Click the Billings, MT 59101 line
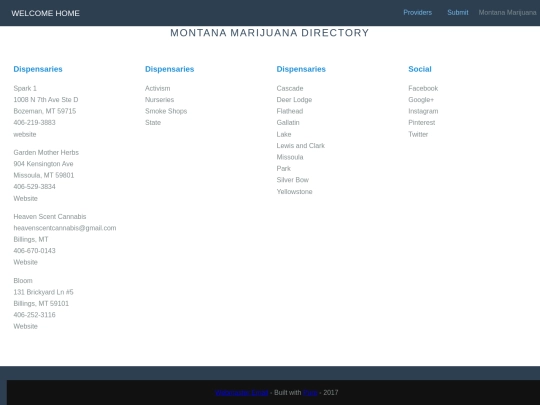The image size is (540, 405). click(x=41, y=303)
